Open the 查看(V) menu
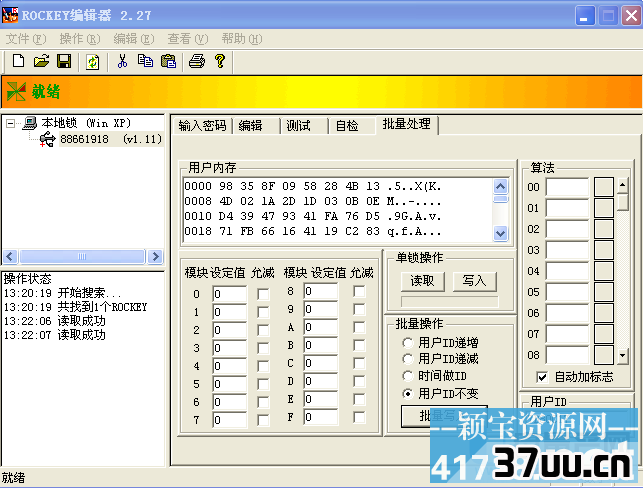Screen dimensions: 643x488 (188, 39)
